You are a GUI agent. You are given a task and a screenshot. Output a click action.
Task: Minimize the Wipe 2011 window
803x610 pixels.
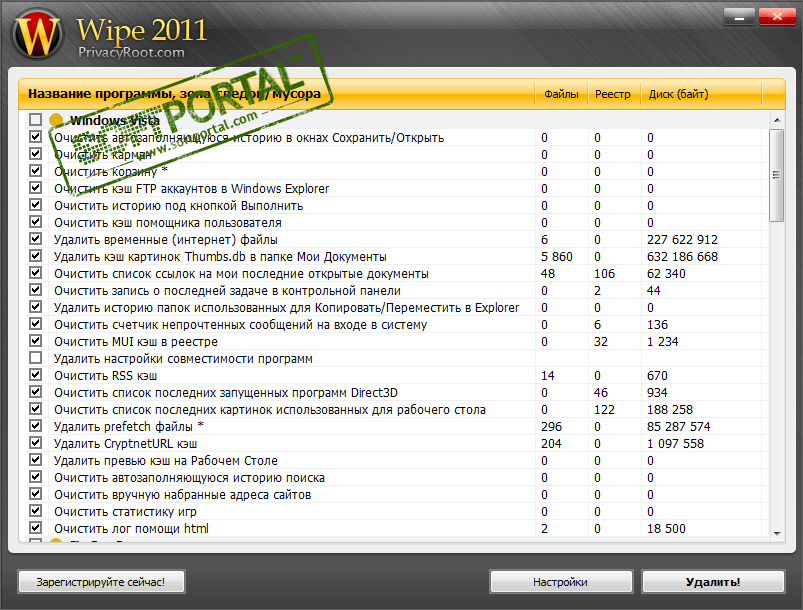point(739,17)
